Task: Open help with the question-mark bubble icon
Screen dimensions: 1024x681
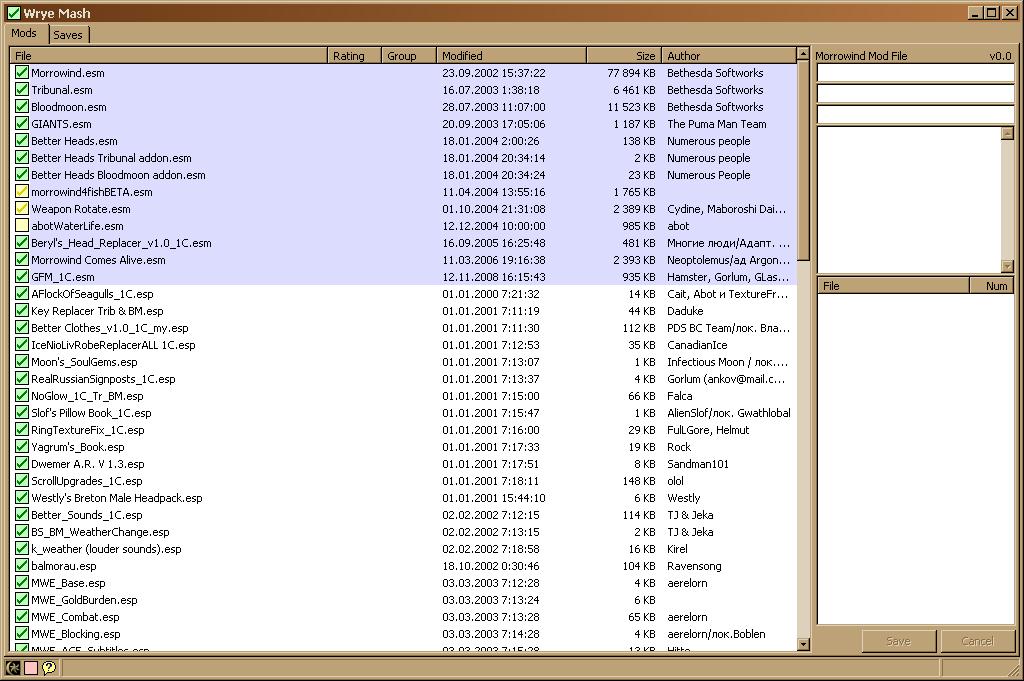Action: click(49, 667)
